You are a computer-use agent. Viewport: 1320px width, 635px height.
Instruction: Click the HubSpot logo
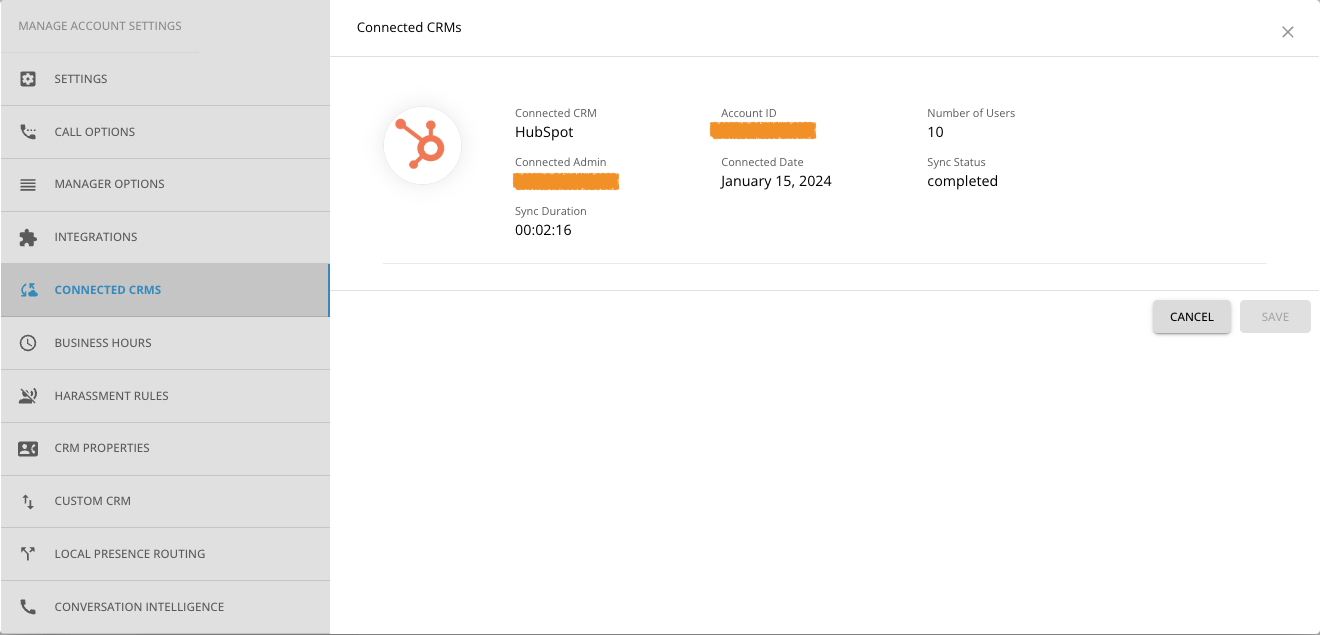[422, 146]
